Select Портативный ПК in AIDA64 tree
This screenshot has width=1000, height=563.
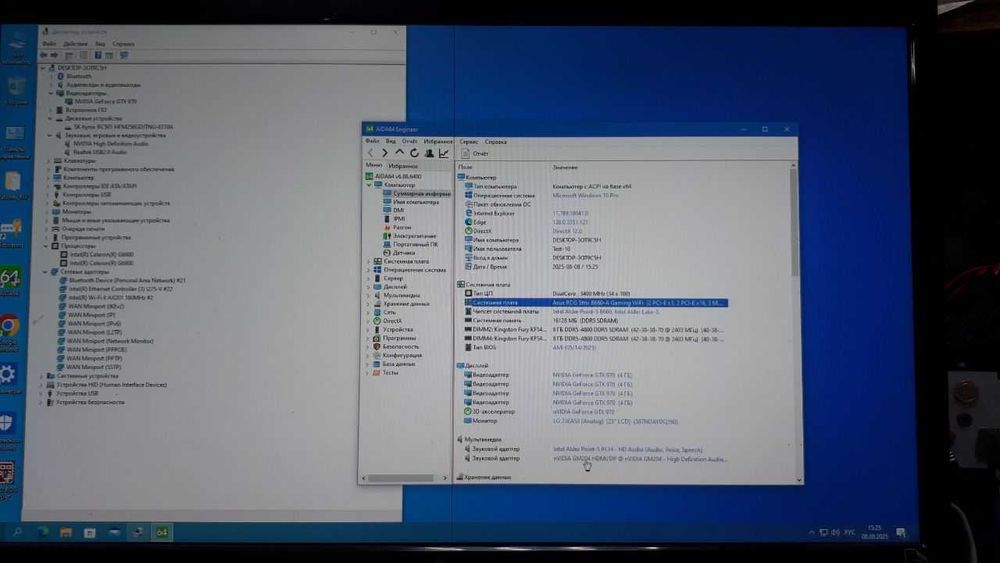[x=411, y=244]
